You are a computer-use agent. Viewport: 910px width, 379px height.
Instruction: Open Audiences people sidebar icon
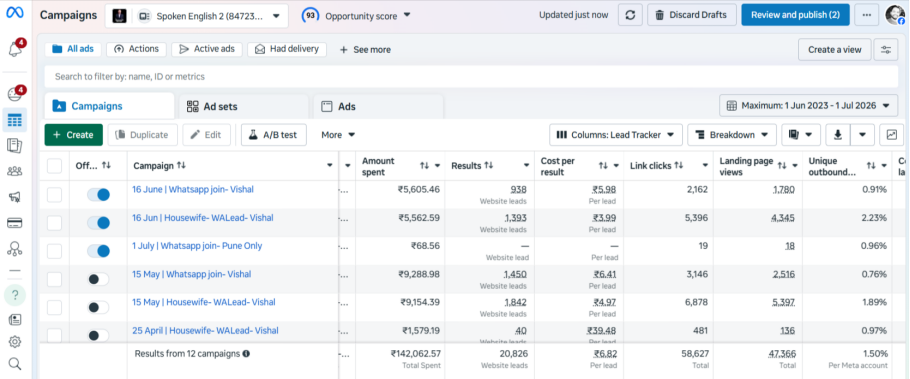pyautogui.click(x=15, y=171)
